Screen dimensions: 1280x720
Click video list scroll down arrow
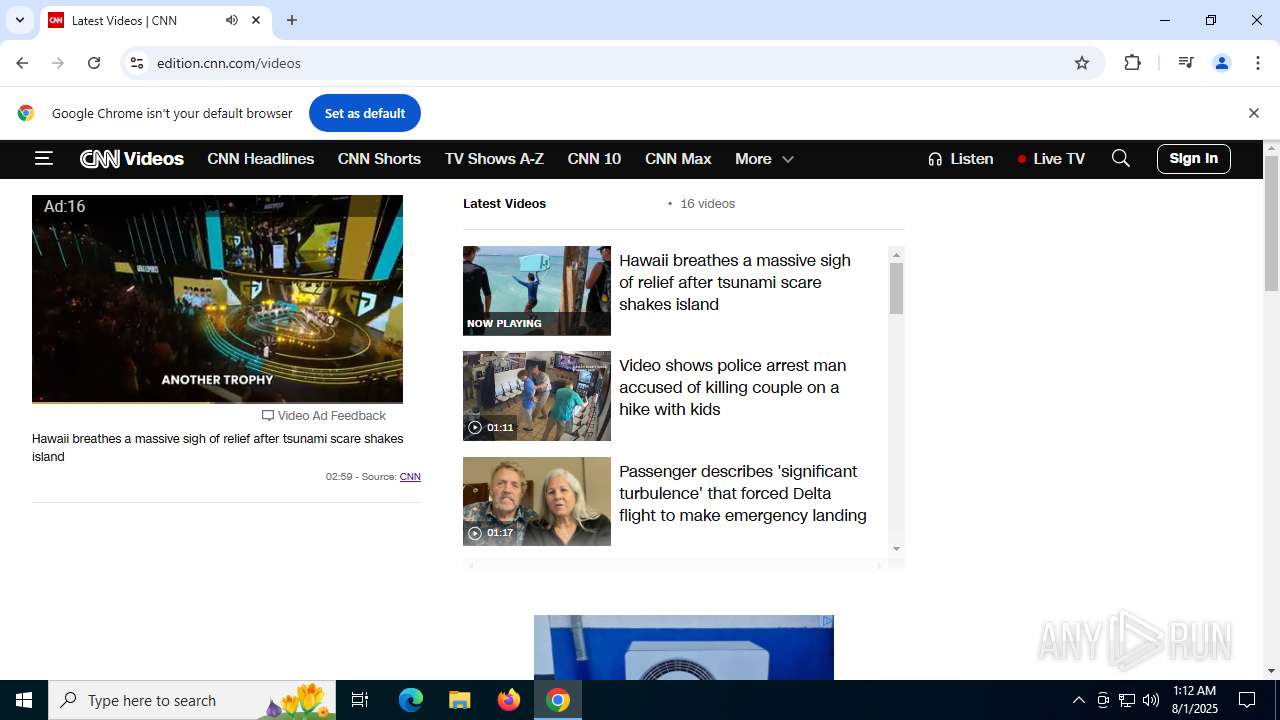pyautogui.click(x=896, y=548)
